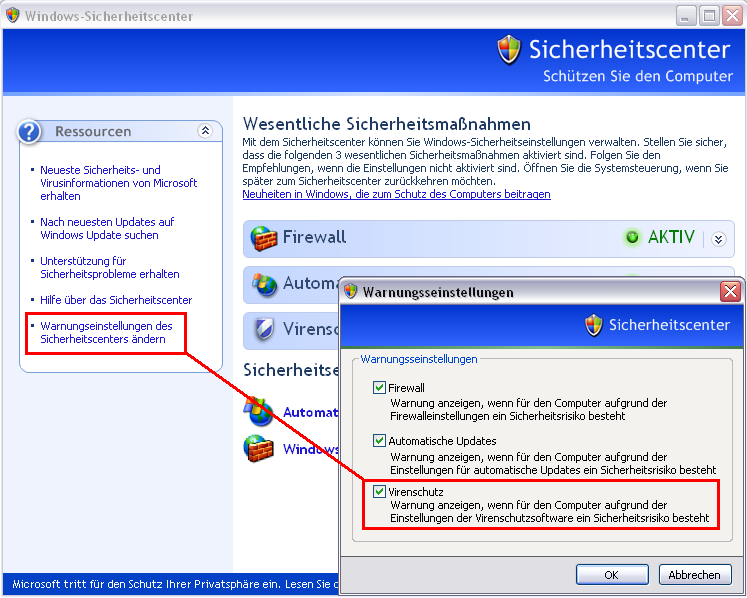This screenshot has width=747, height=598.
Task: Click the shield icon in Warnungseinstellungen dialog header
Action: tap(594, 325)
